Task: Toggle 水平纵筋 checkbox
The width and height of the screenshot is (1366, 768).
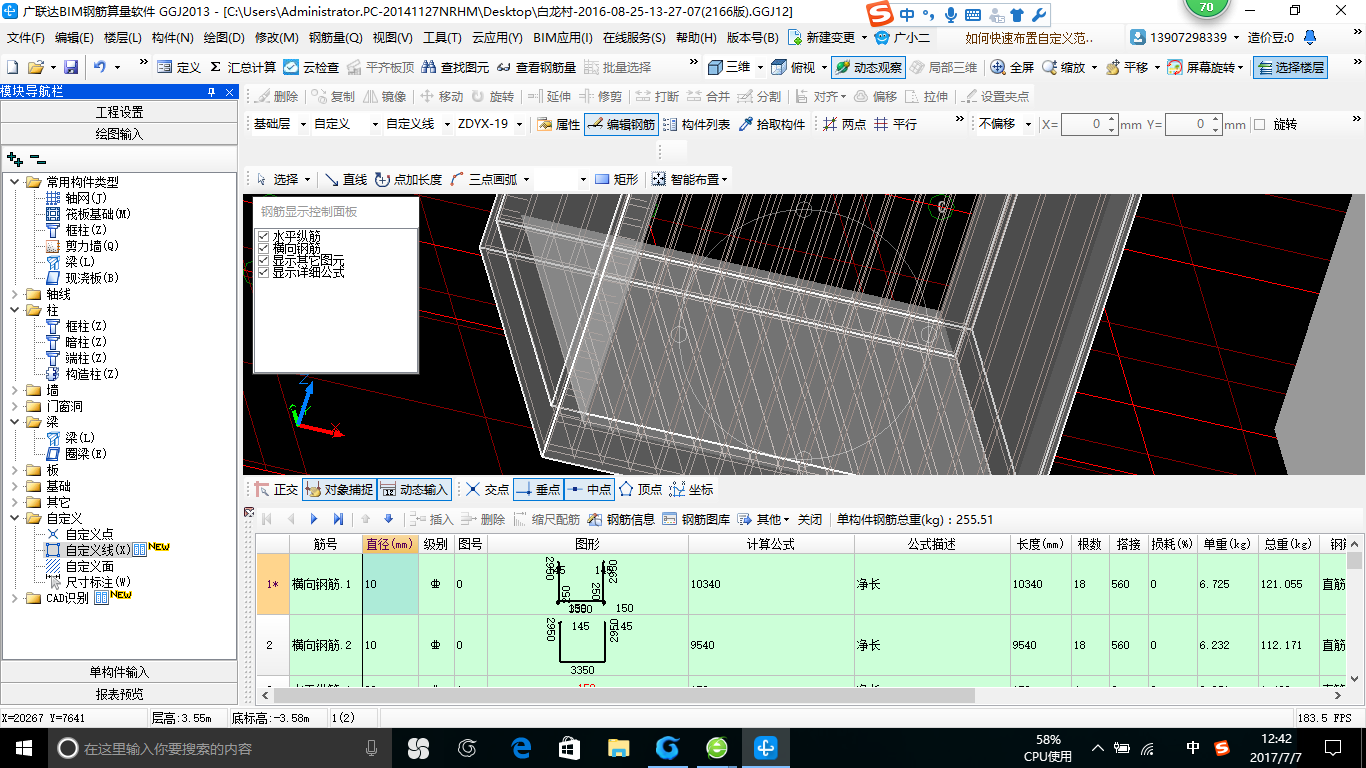Action: click(264, 236)
